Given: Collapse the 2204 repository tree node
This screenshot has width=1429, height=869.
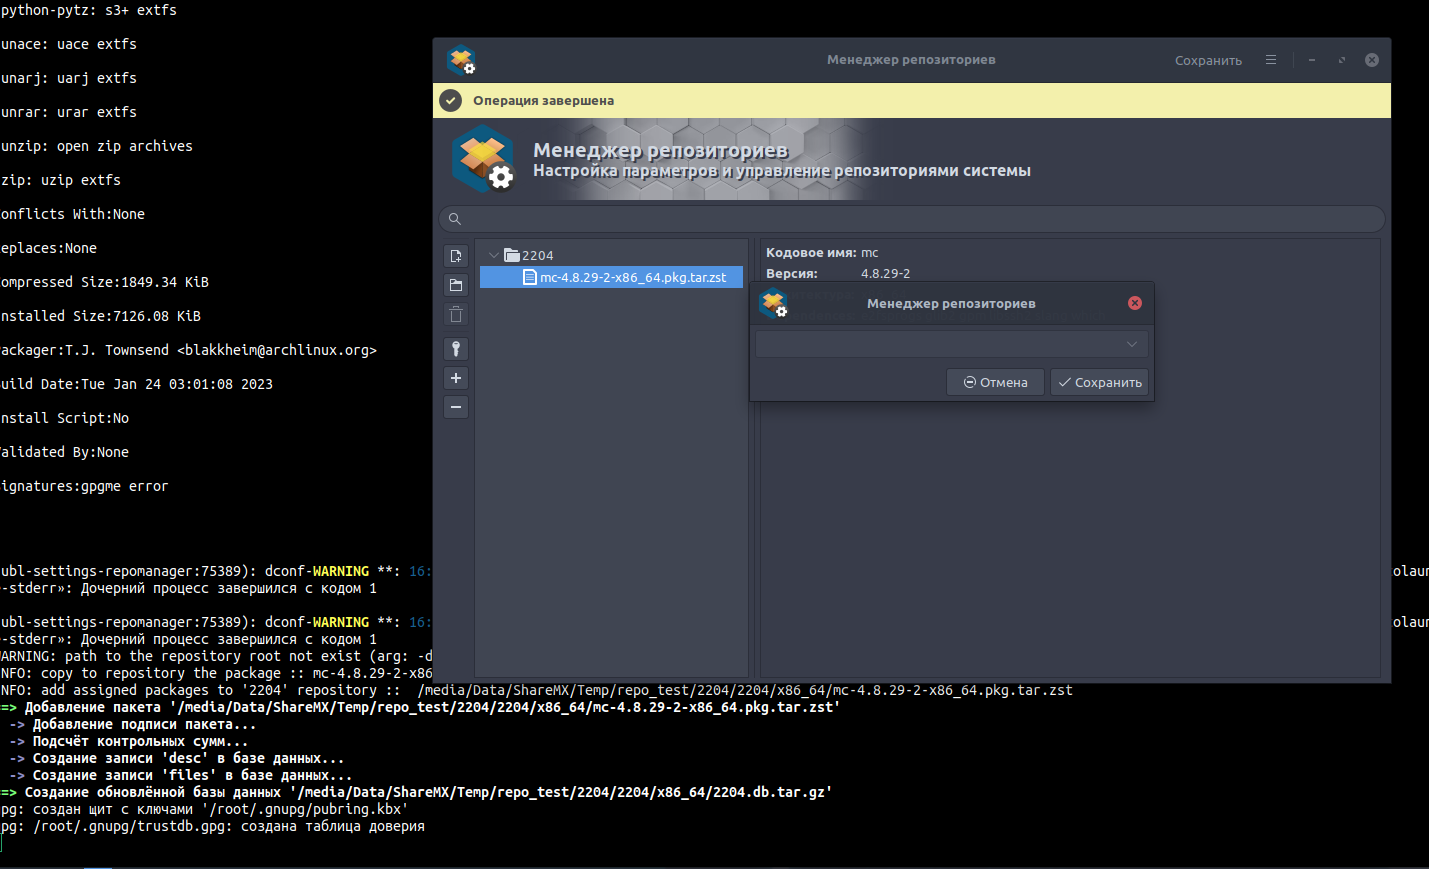Looking at the screenshot, I should [494, 255].
